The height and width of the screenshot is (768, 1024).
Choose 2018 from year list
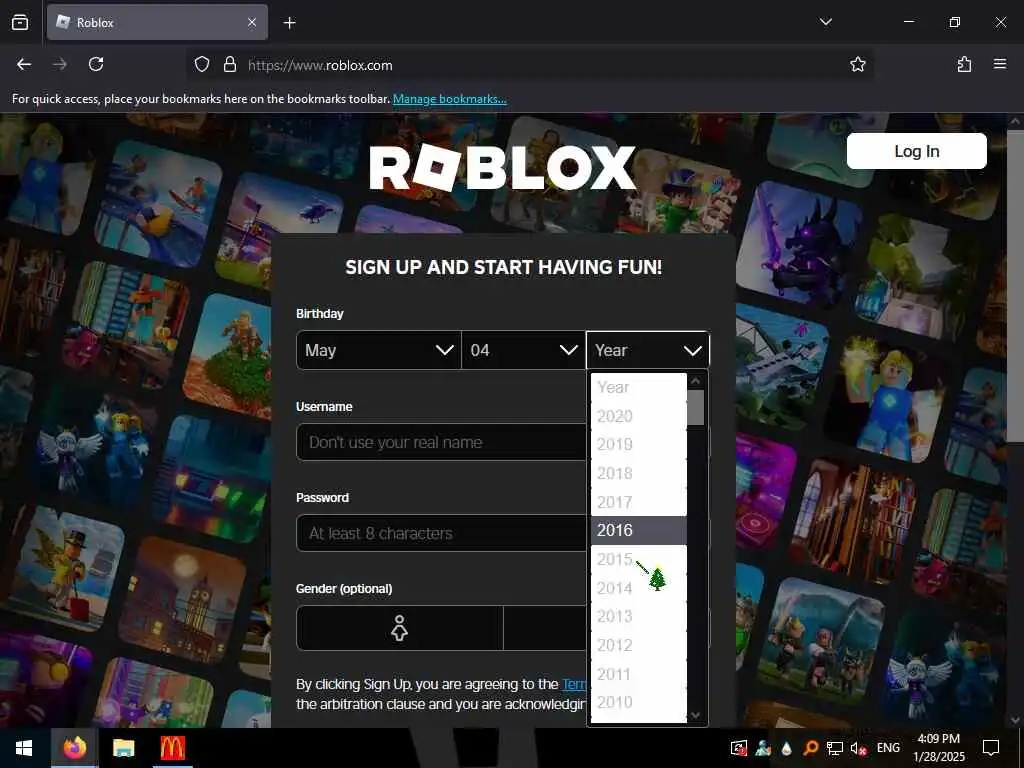[x=639, y=473]
